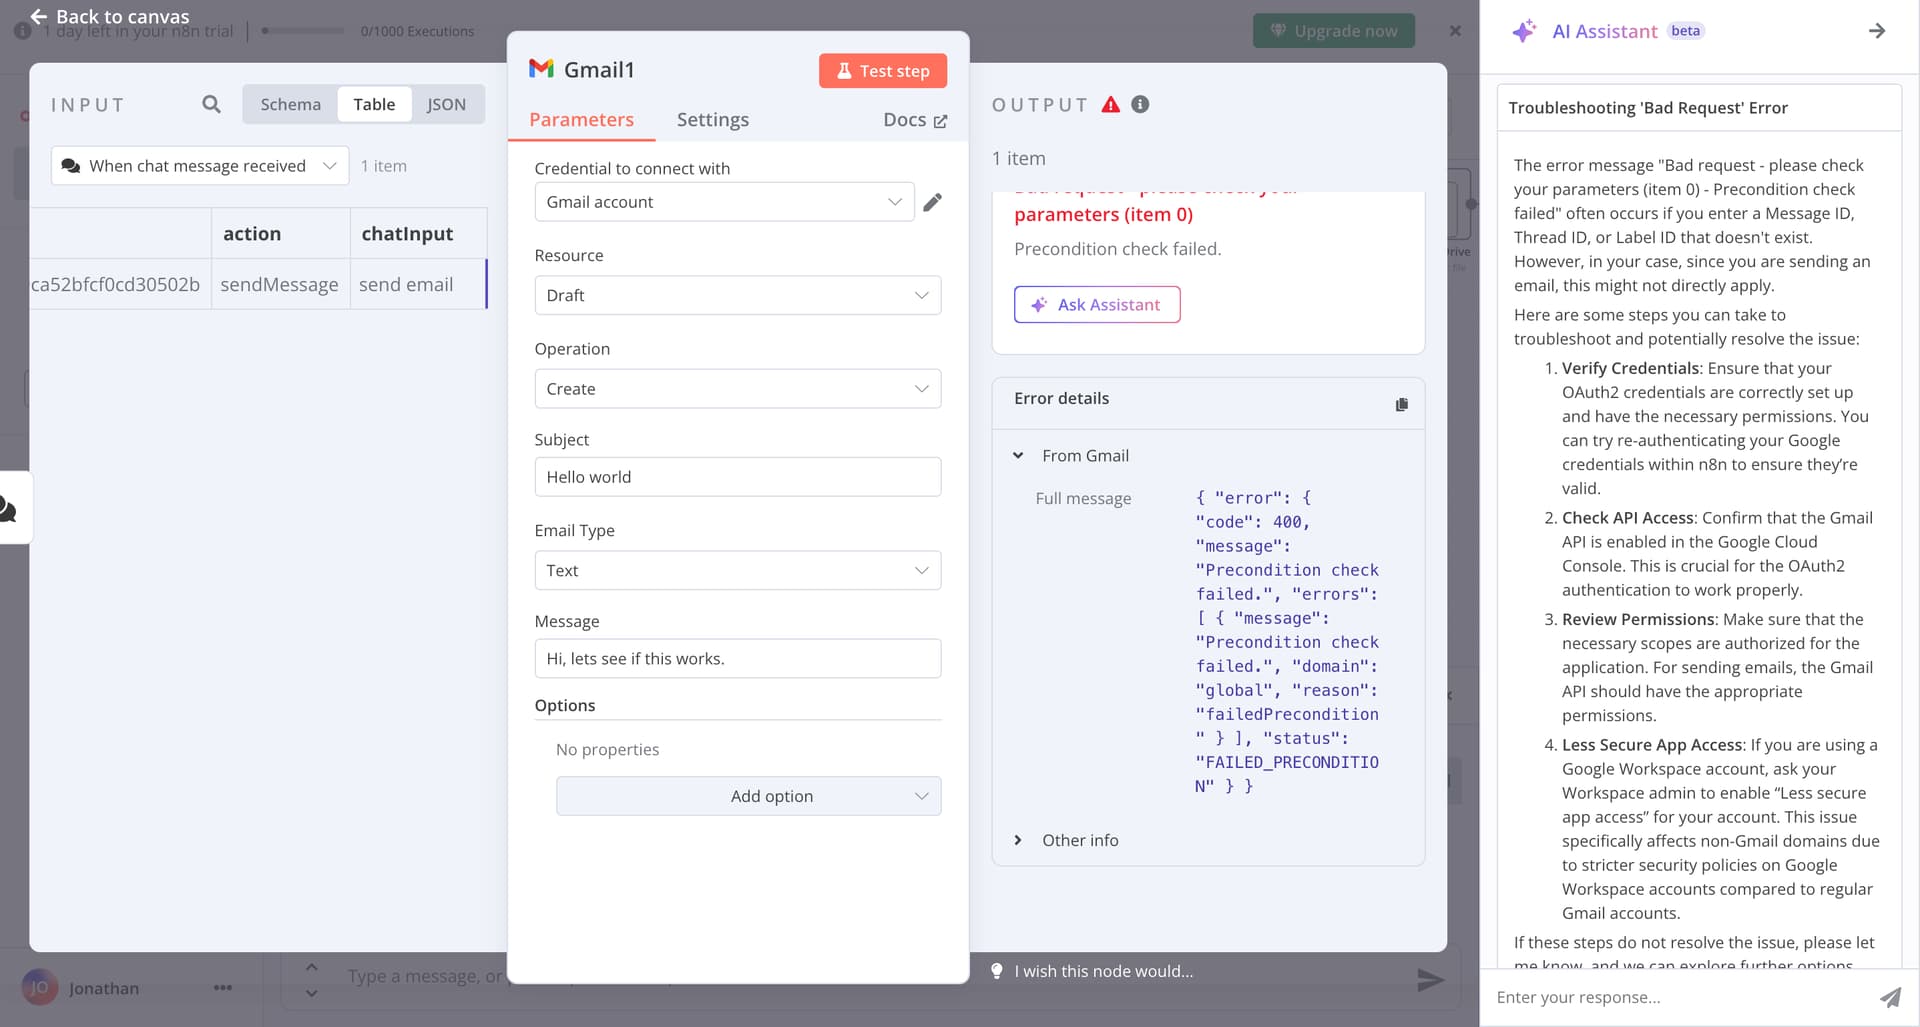Click the JO user avatar
1920x1027 pixels.
(40, 988)
